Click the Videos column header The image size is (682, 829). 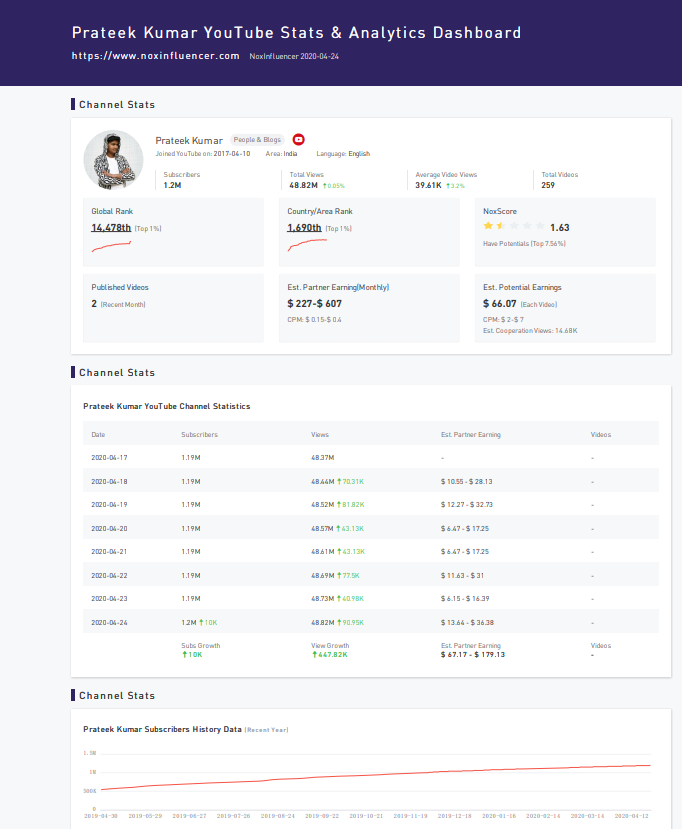[x=601, y=435]
